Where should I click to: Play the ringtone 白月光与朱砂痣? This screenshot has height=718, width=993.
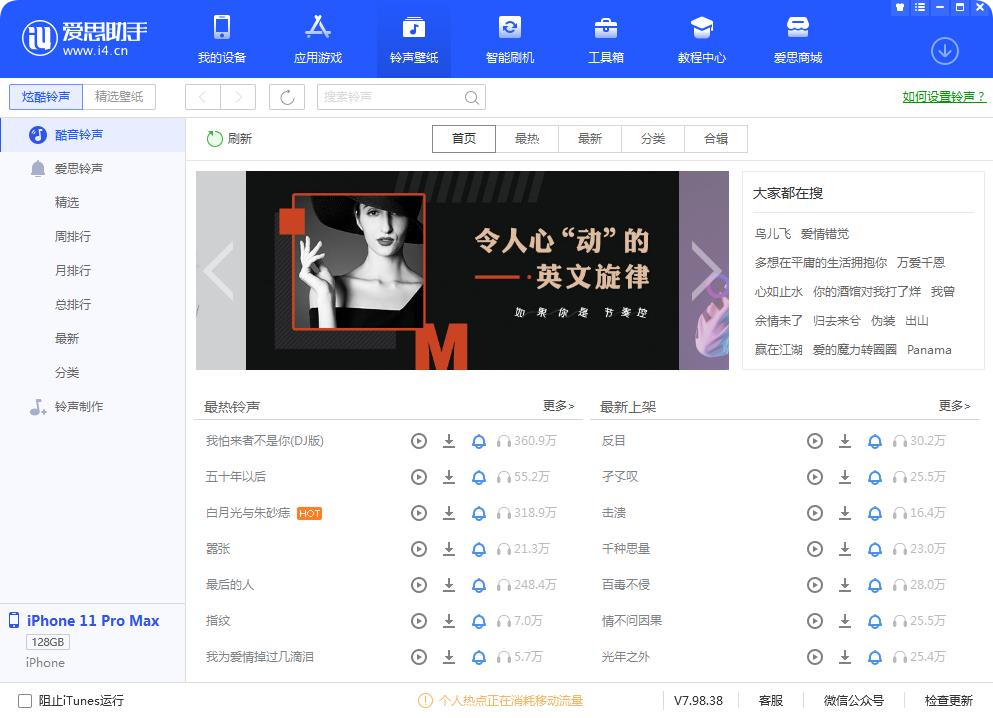pyautogui.click(x=419, y=513)
